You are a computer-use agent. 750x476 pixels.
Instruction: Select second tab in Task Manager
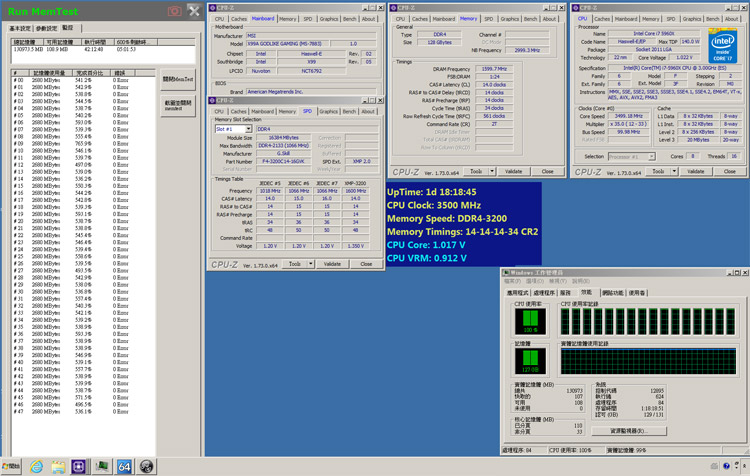pos(544,293)
